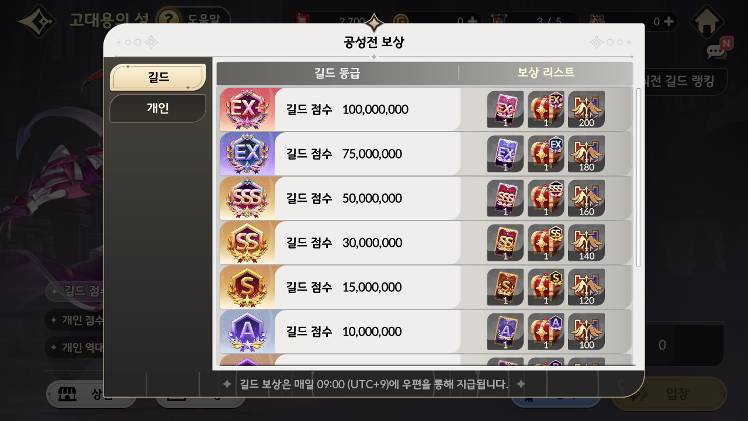Open the SSS treasure chest reward
748x421 pixels.
pyautogui.click(x=546, y=198)
